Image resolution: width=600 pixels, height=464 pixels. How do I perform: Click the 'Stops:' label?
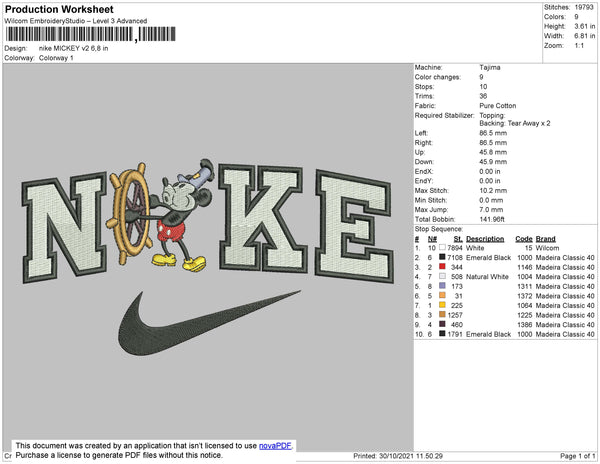[x=424, y=86]
